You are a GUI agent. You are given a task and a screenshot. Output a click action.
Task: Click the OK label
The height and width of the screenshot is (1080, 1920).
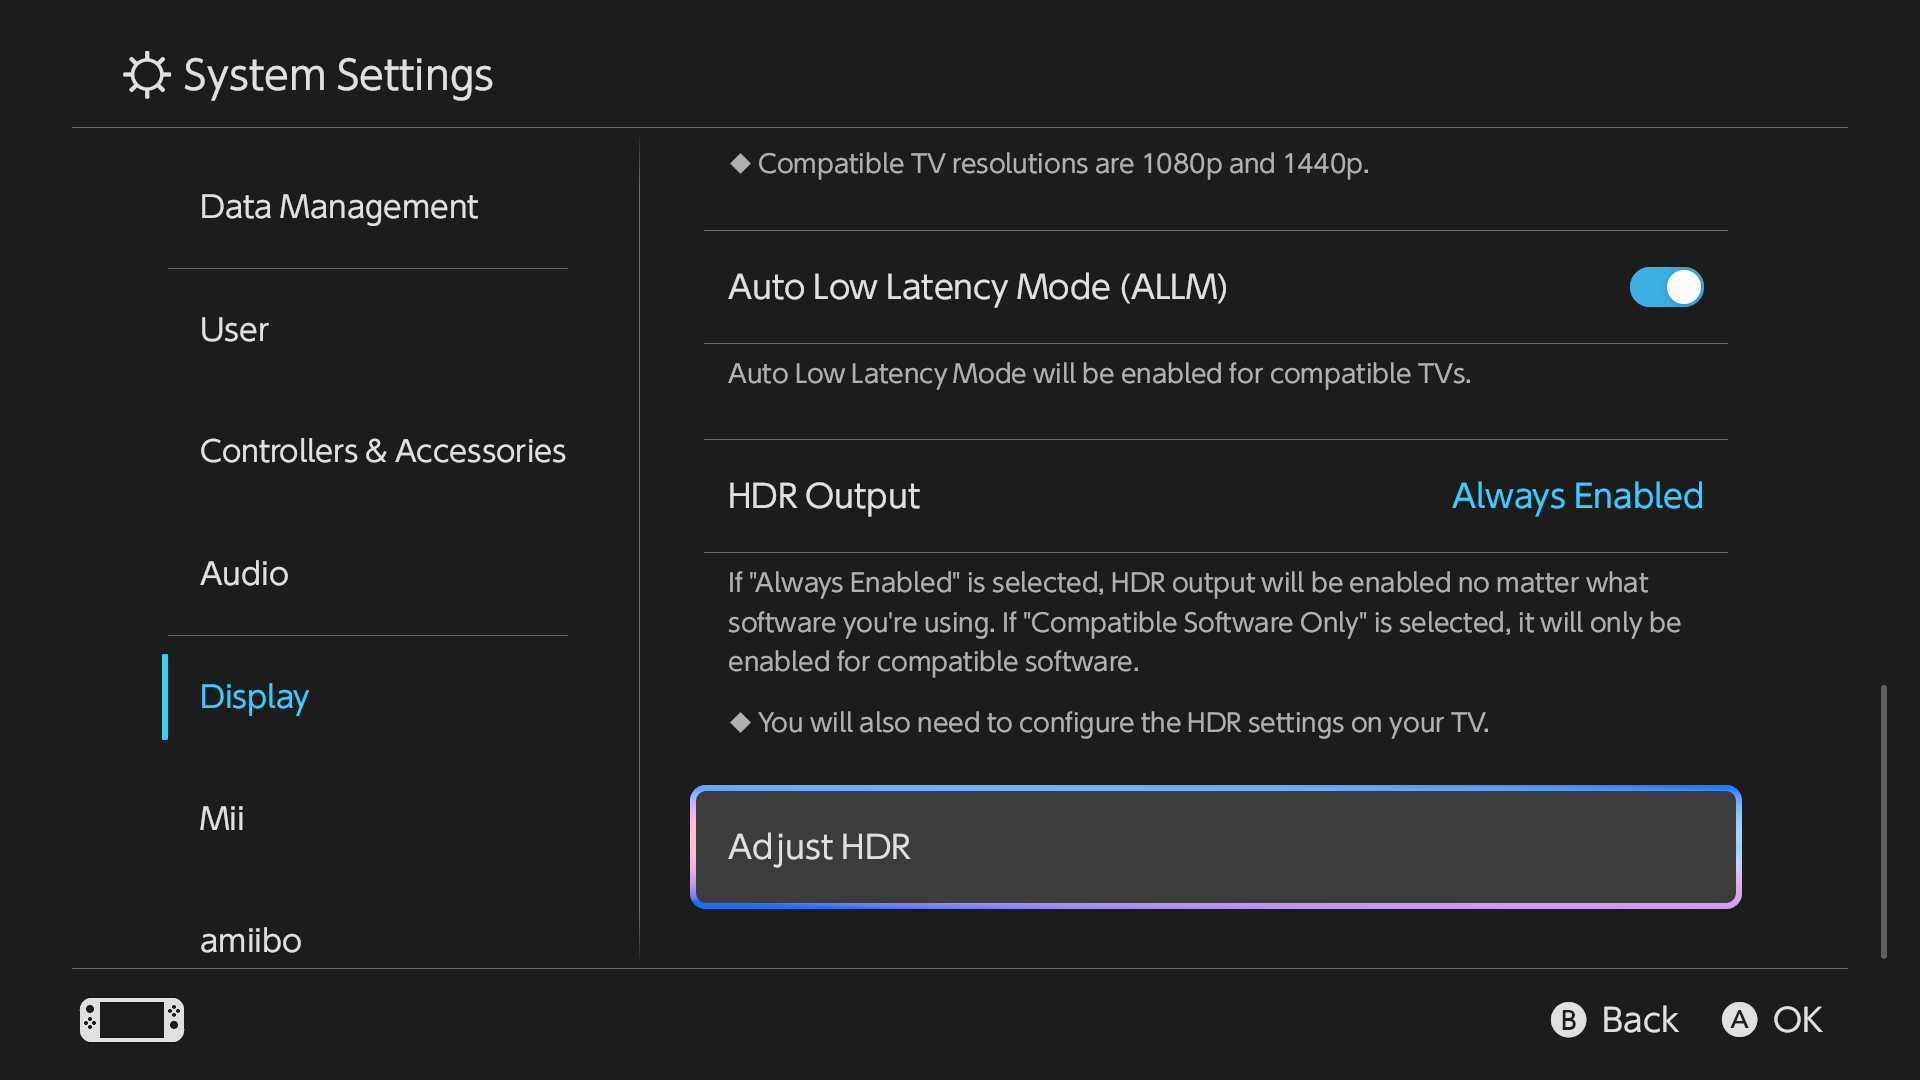point(1797,1020)
